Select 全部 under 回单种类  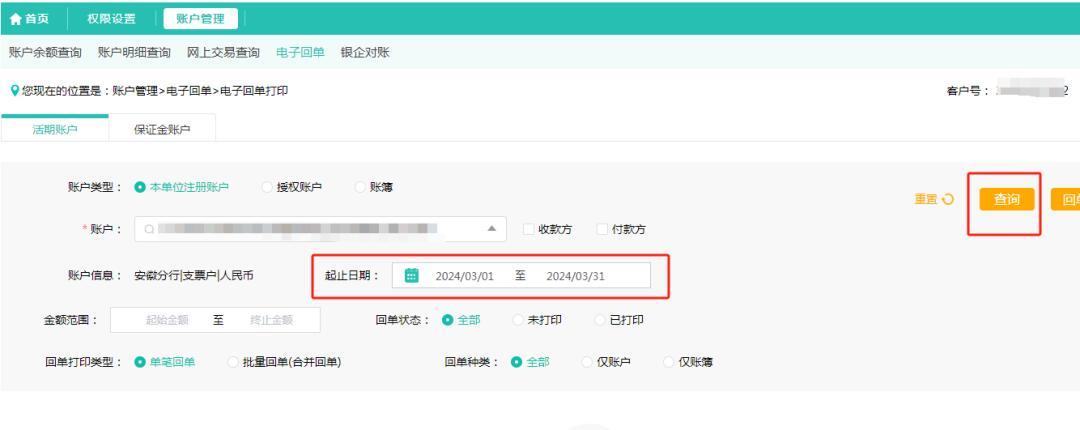pos(517,362)
